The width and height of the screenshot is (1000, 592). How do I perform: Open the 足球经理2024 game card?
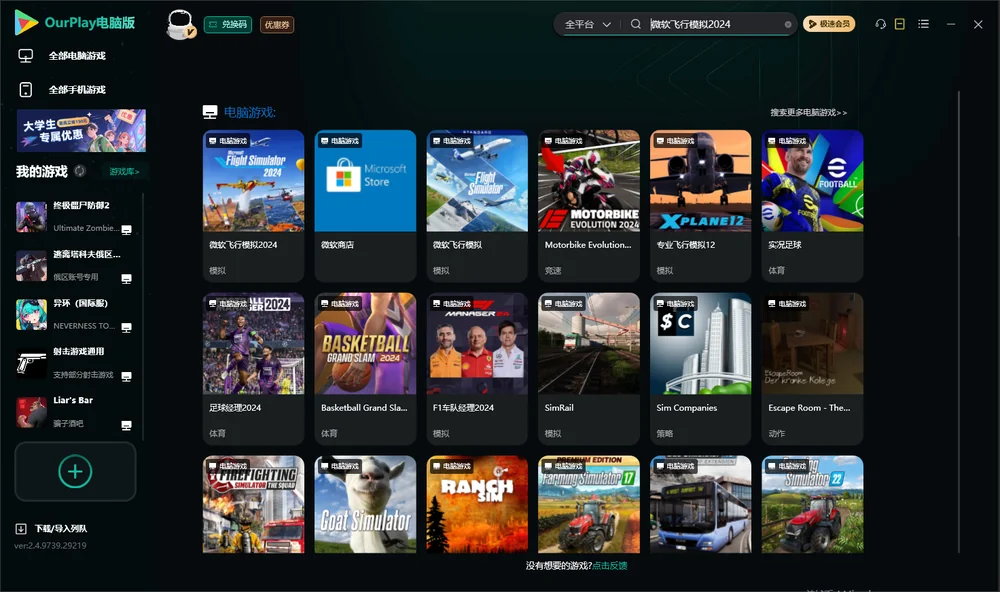[253, 369]
